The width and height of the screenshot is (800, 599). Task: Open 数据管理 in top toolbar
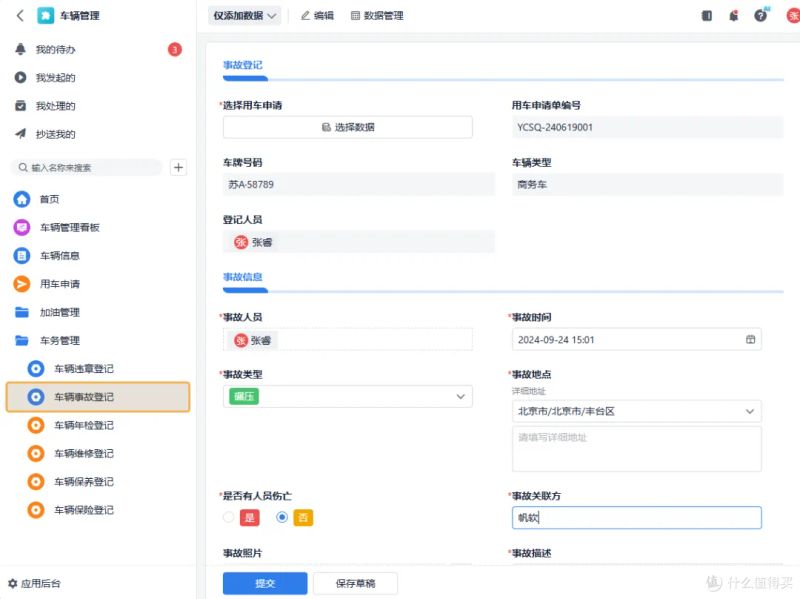click(377, 16)
